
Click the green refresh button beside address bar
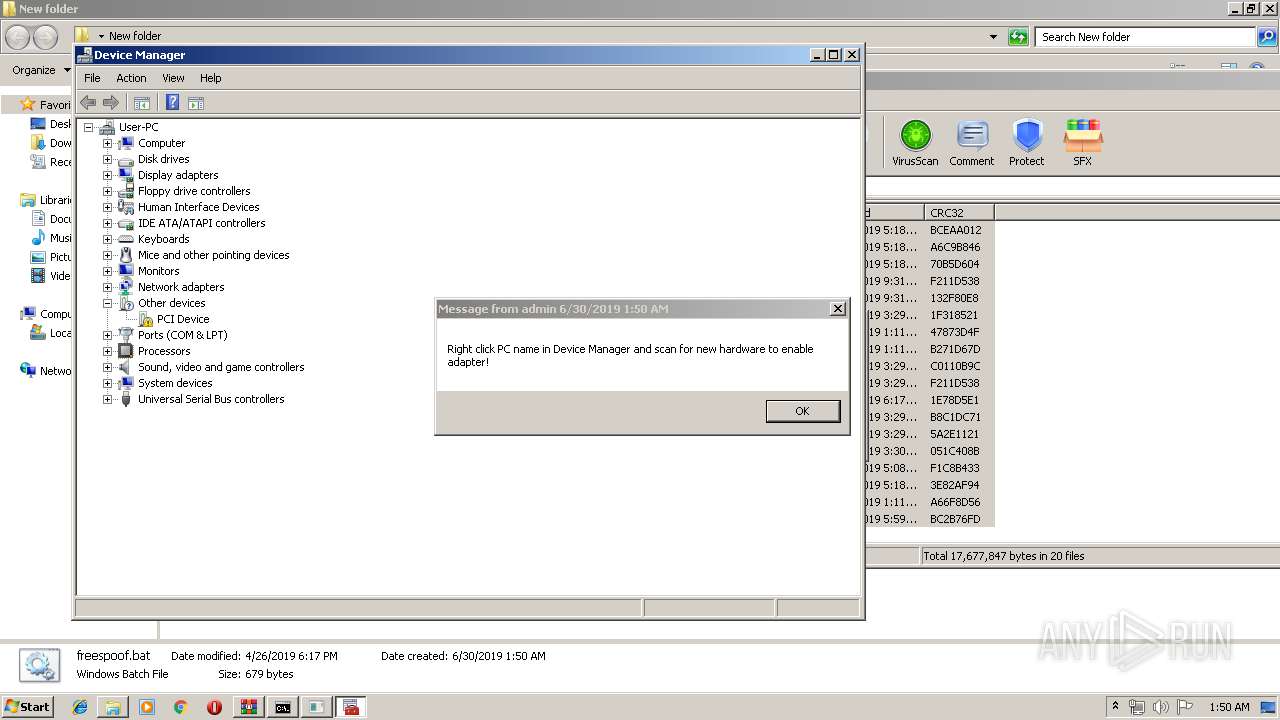coord(1018,37)
